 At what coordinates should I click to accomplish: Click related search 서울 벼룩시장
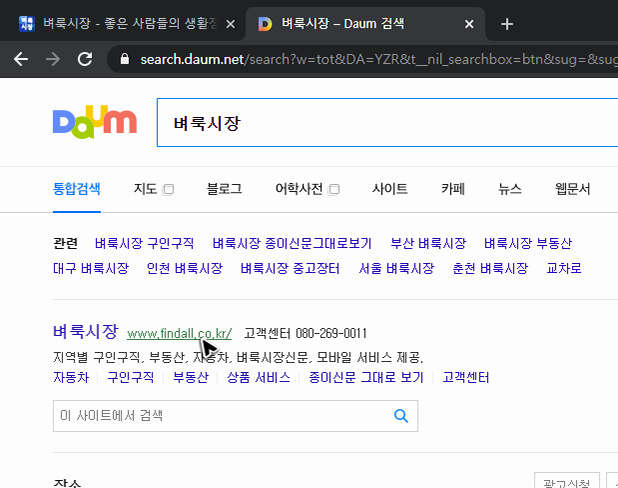click(396, 268)
